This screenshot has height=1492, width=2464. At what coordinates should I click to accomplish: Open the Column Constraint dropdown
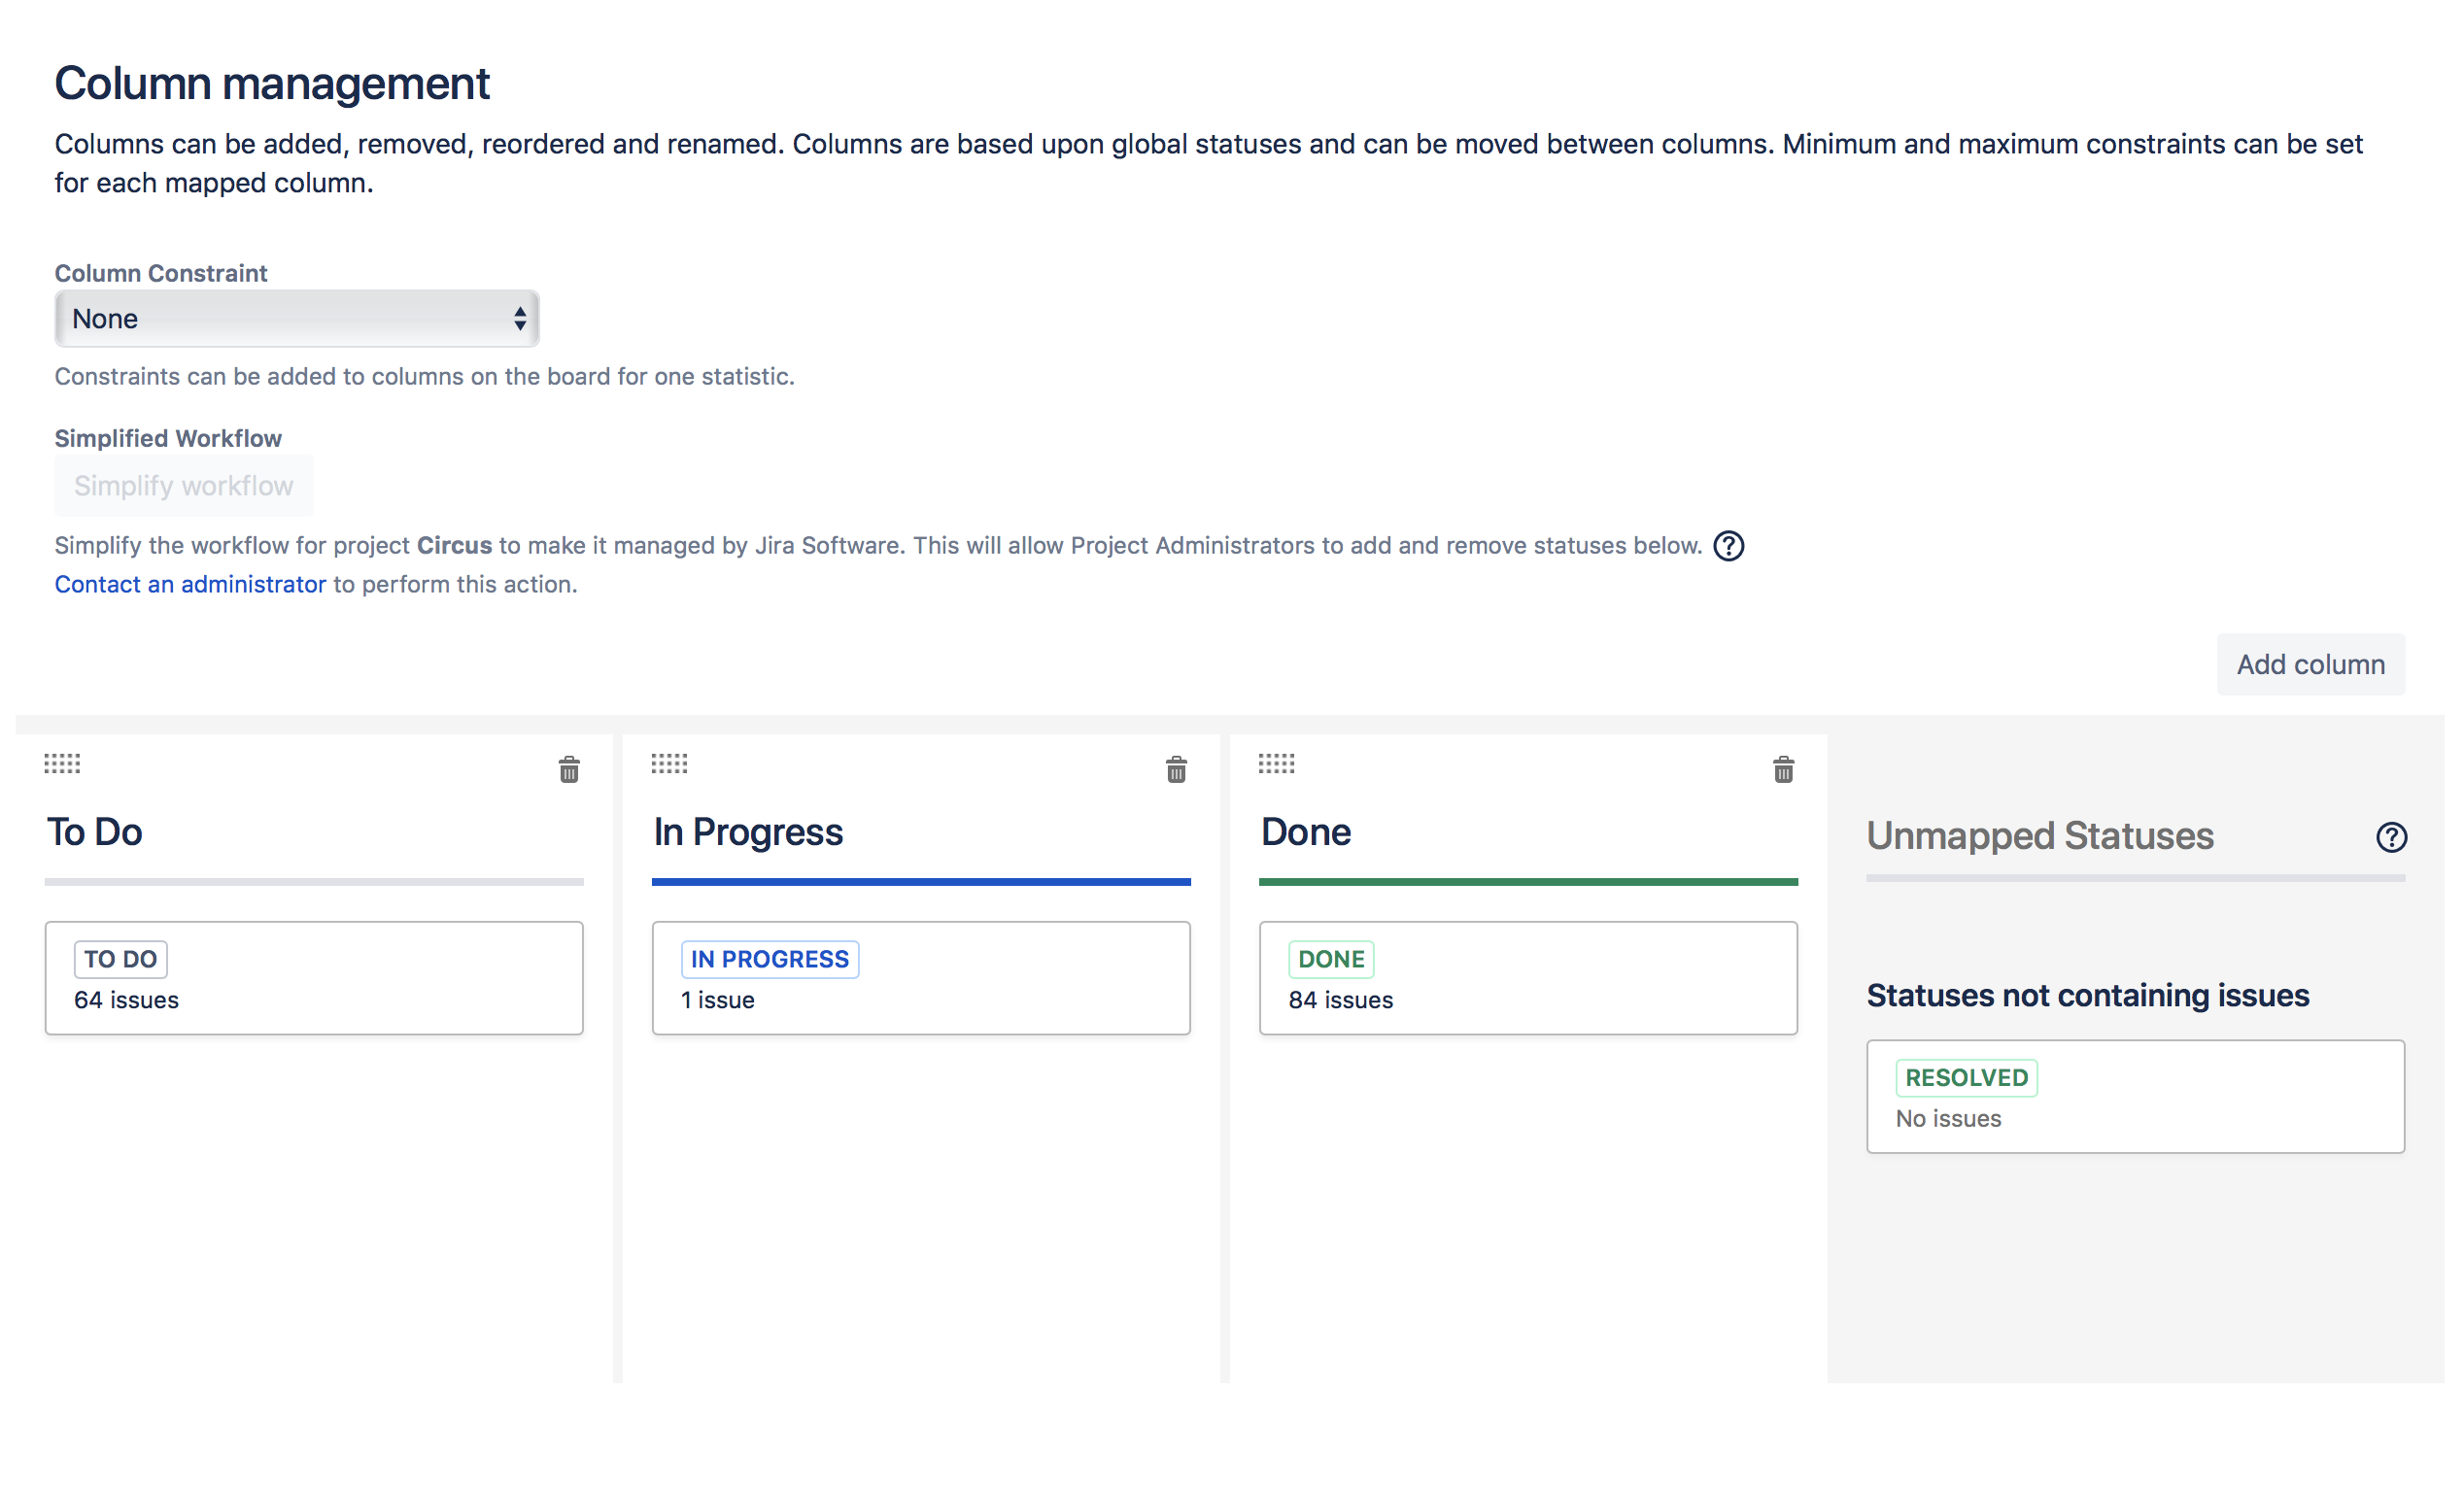pyautogui.click(x=298, y=320)
